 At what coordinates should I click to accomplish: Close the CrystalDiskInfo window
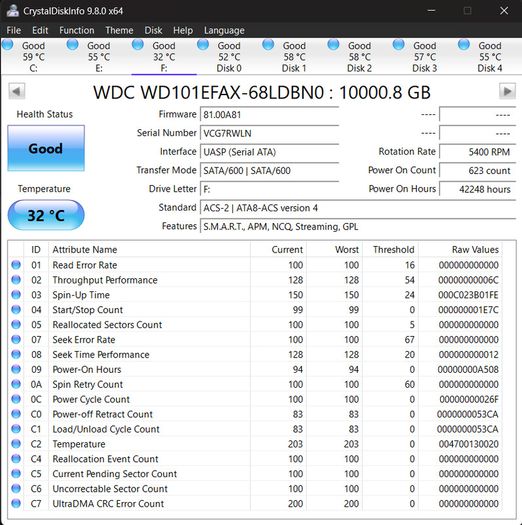(504, 11)
